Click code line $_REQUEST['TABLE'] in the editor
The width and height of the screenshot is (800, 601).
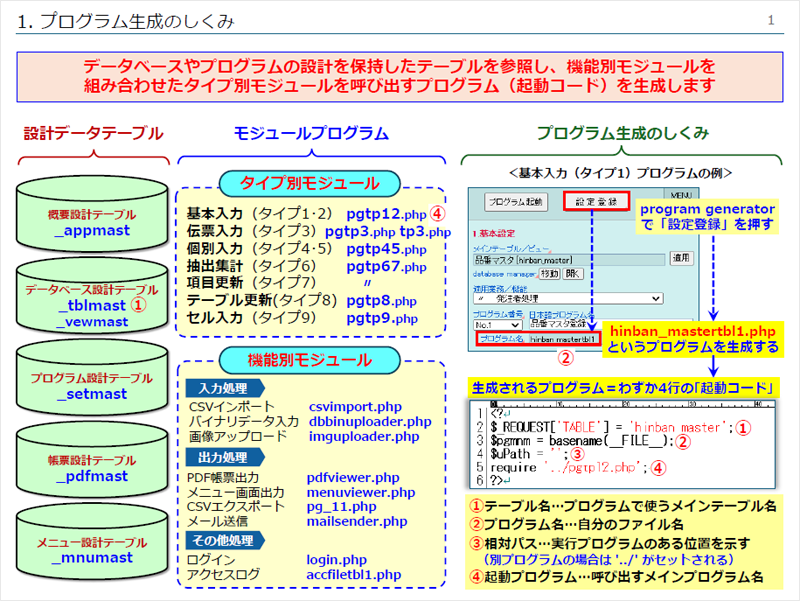611,427
